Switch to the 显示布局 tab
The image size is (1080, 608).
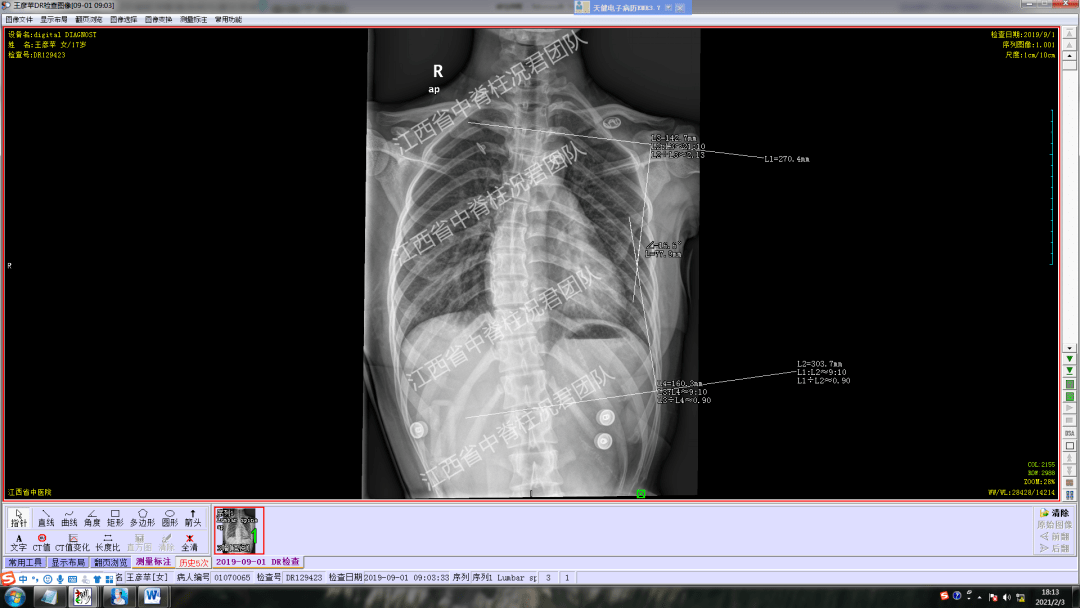pyautogui.click(x=68, y=563)
